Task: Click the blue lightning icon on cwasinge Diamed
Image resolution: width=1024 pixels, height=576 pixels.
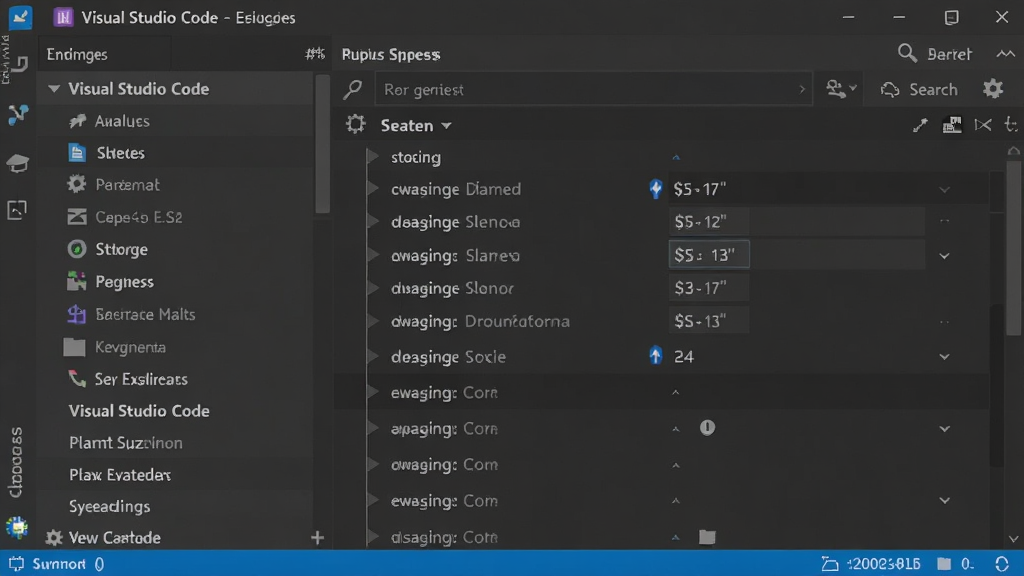Action: click(656, 189)
